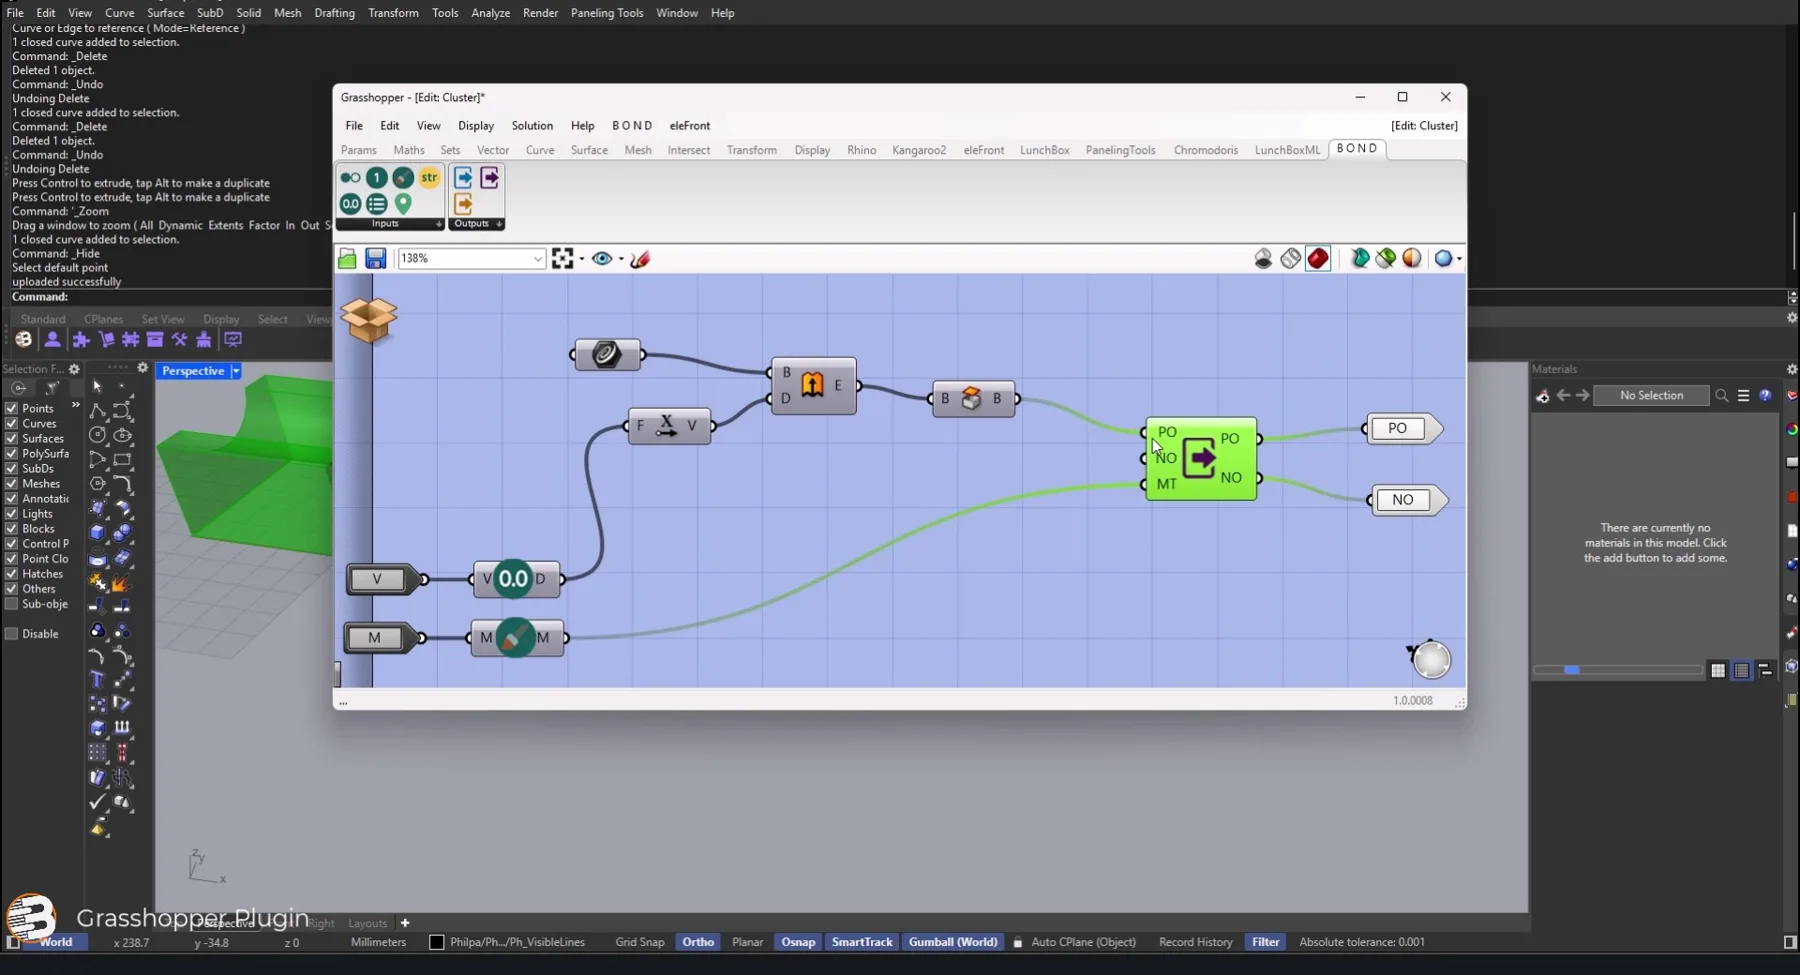Save document with blue floppy disk icon
The width and height of the screenshot is (1800, 975).
click(375, 259)
